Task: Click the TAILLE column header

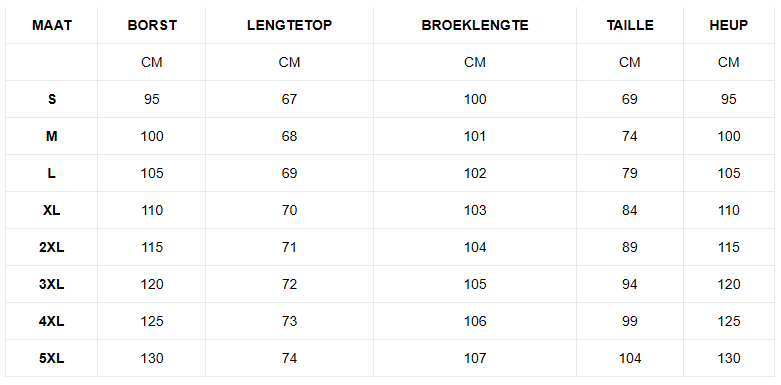Action: click(x=630, y=25)
